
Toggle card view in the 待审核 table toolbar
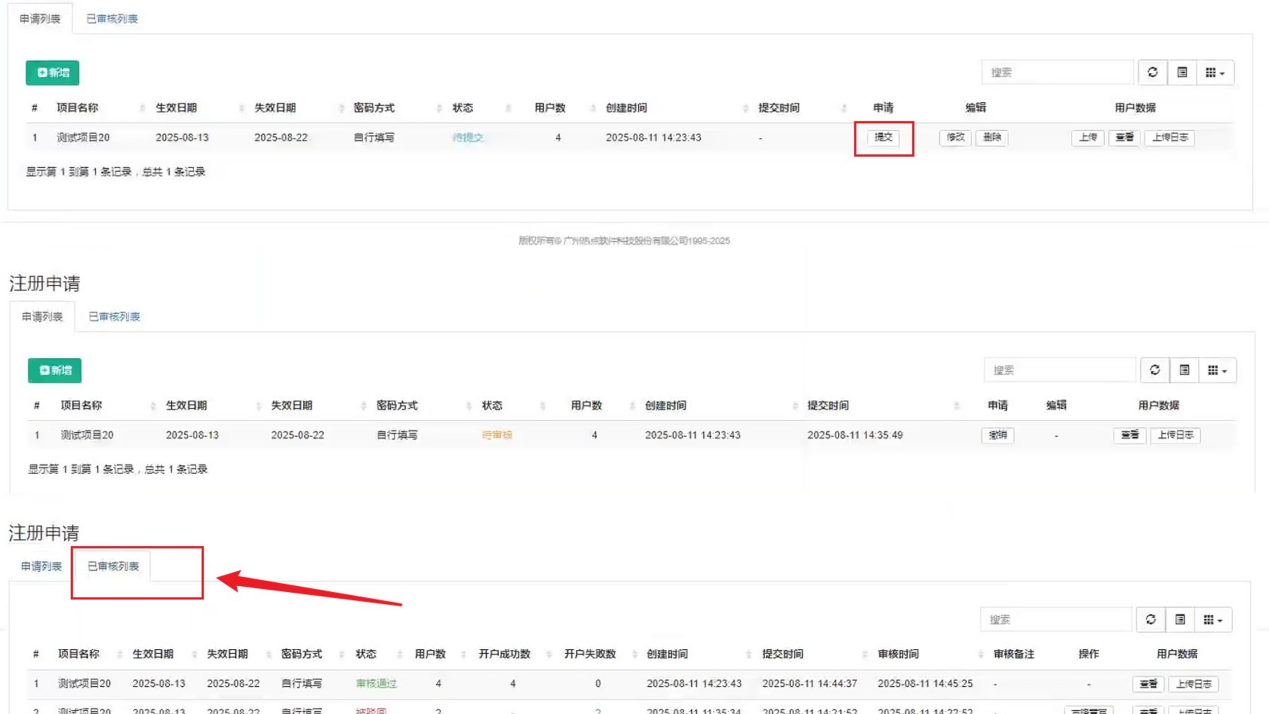point(1184,371)
